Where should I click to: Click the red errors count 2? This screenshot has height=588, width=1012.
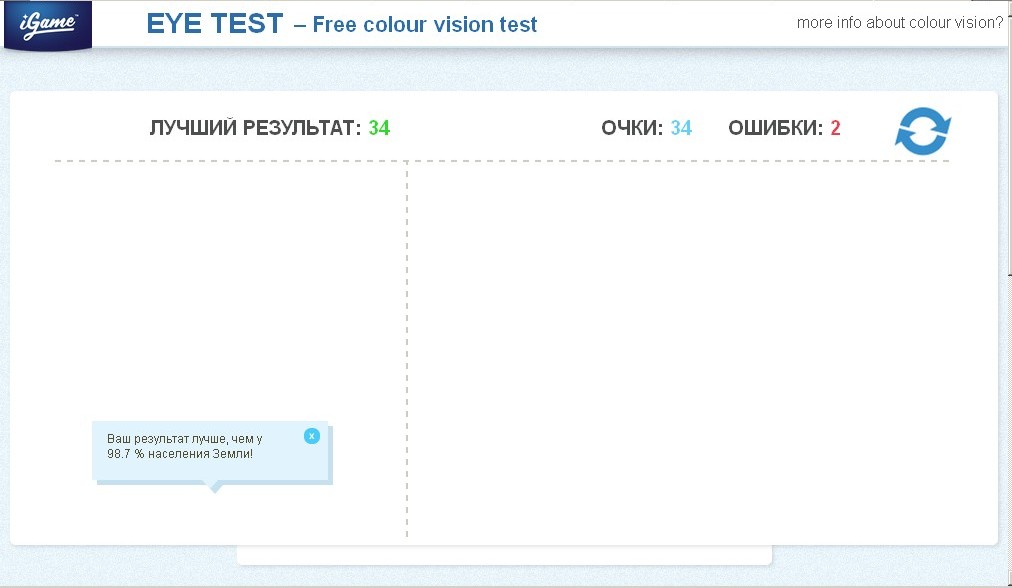pos(835,128)
